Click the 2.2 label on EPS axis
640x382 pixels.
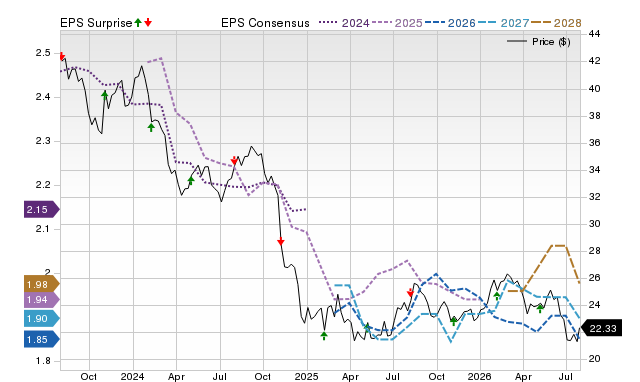43,185
